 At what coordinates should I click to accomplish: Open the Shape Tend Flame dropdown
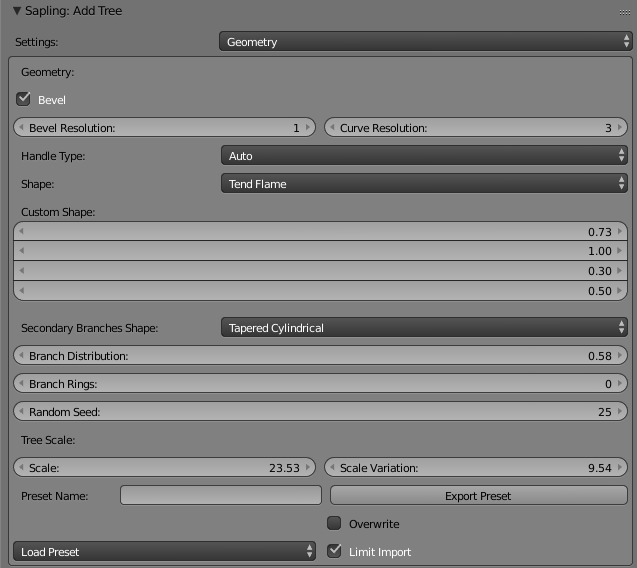(425, 184)
